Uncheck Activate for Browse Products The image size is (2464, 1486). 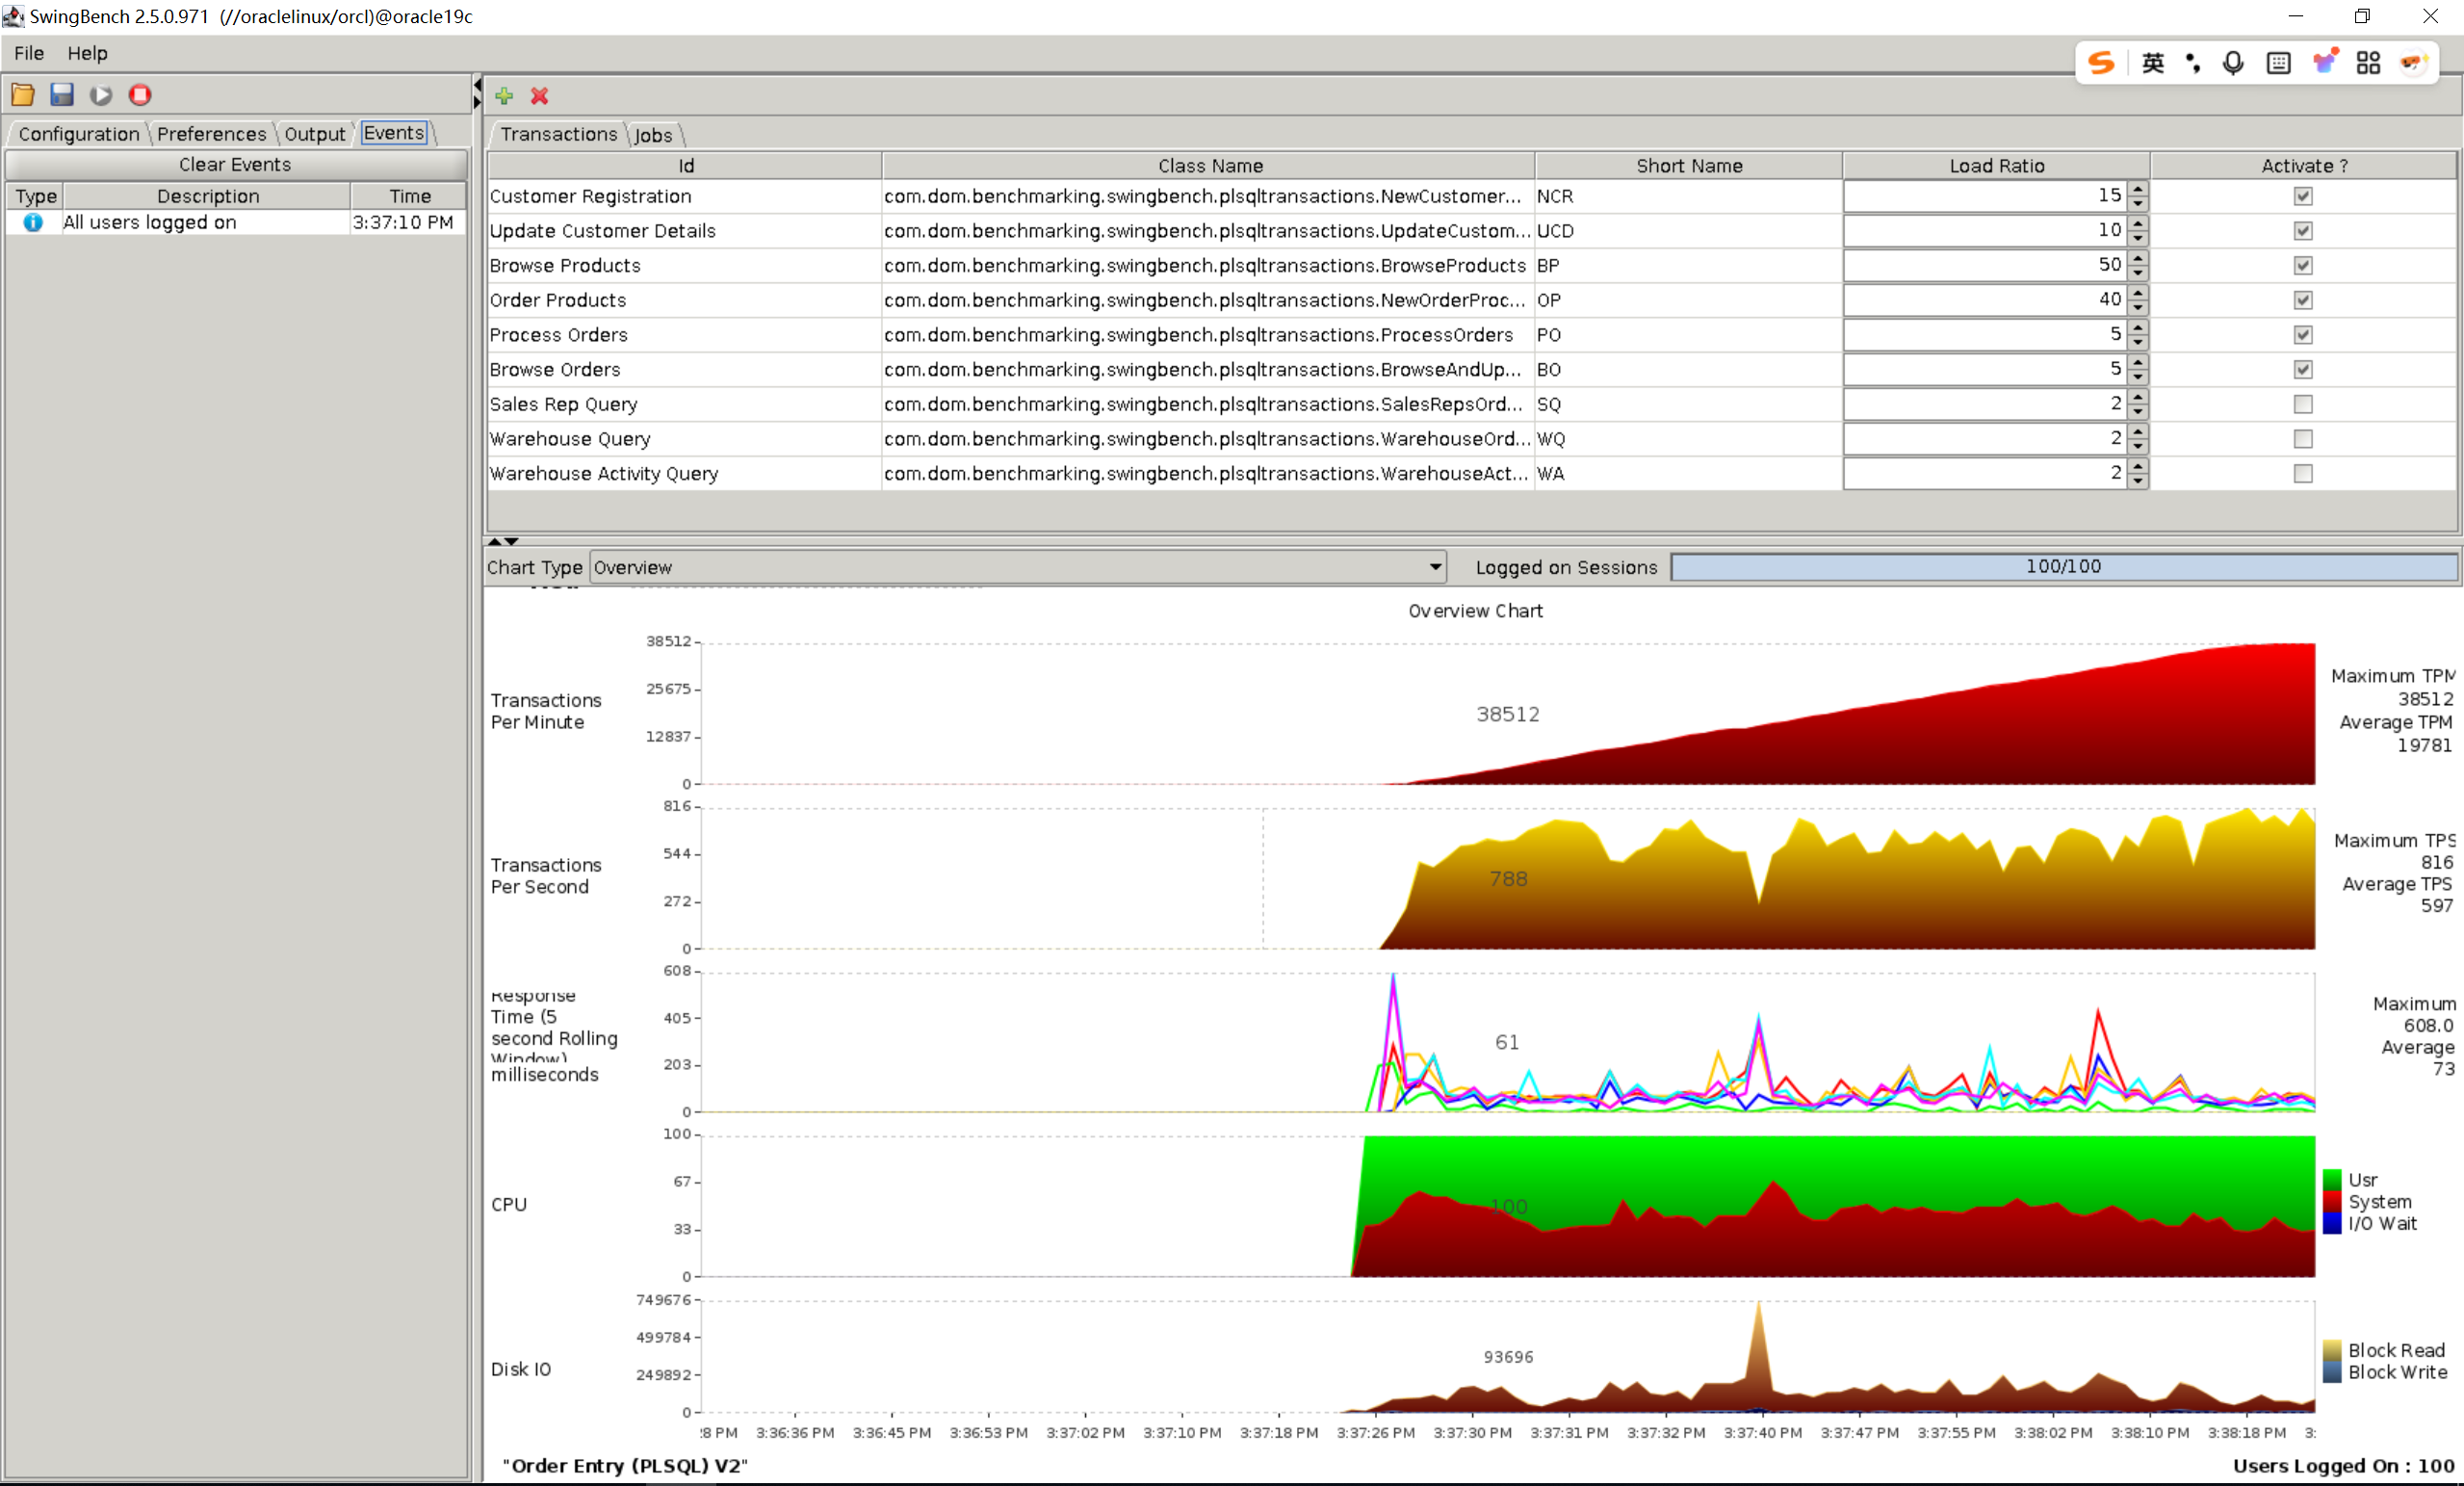[2303, 266]
